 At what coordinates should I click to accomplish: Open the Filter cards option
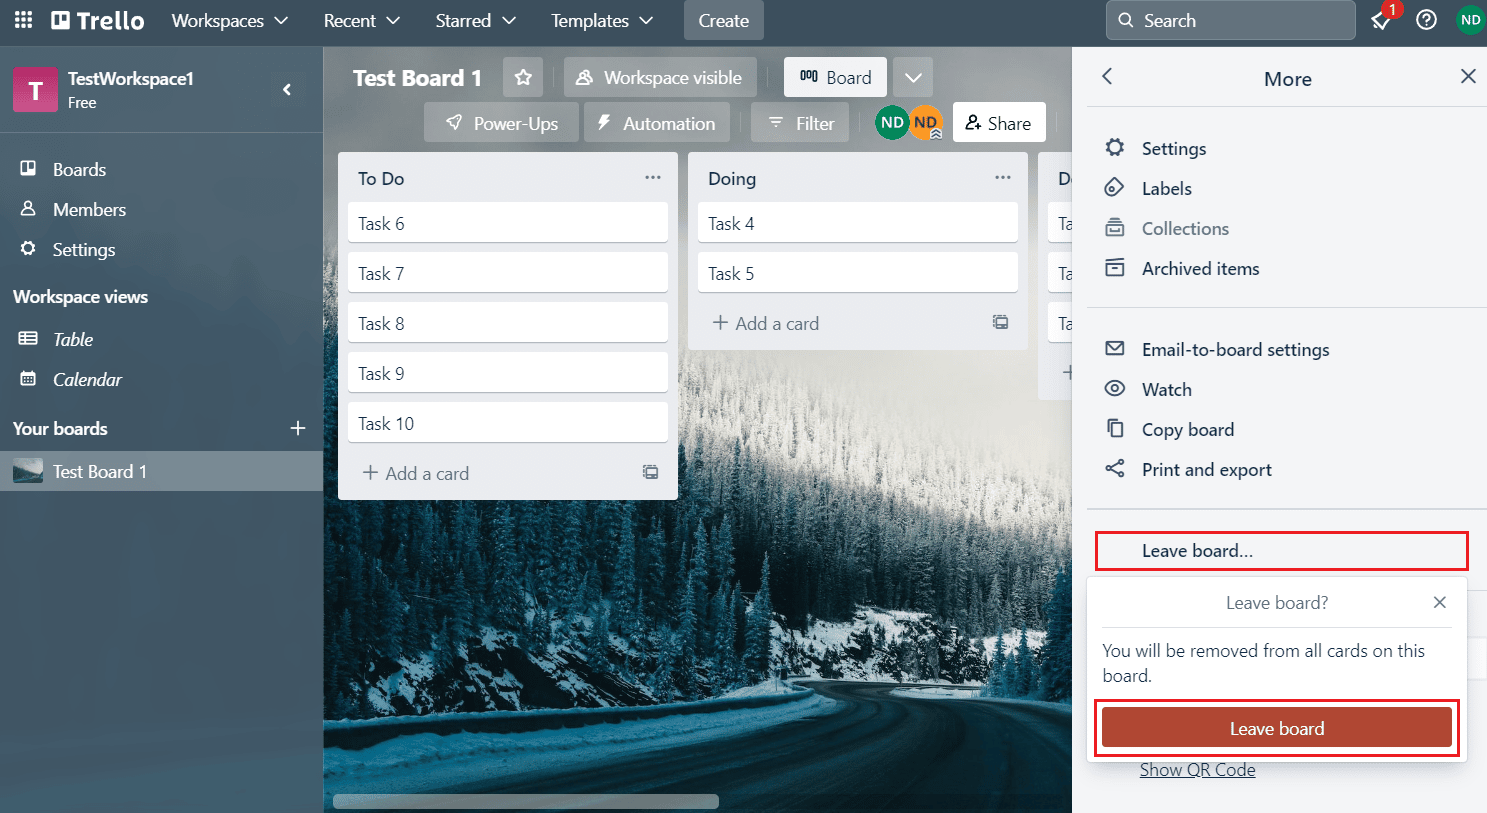coord(800,123)
